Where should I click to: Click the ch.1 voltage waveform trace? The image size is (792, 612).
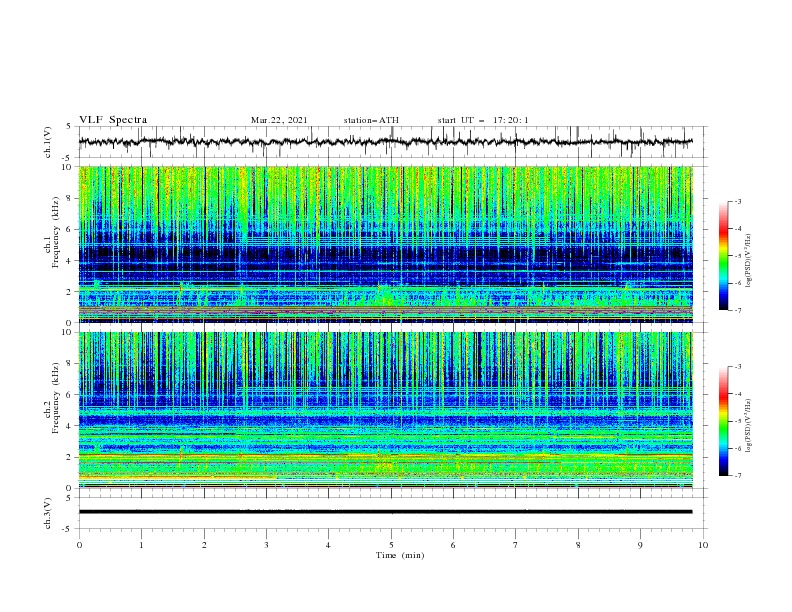(x=385, y=142)
